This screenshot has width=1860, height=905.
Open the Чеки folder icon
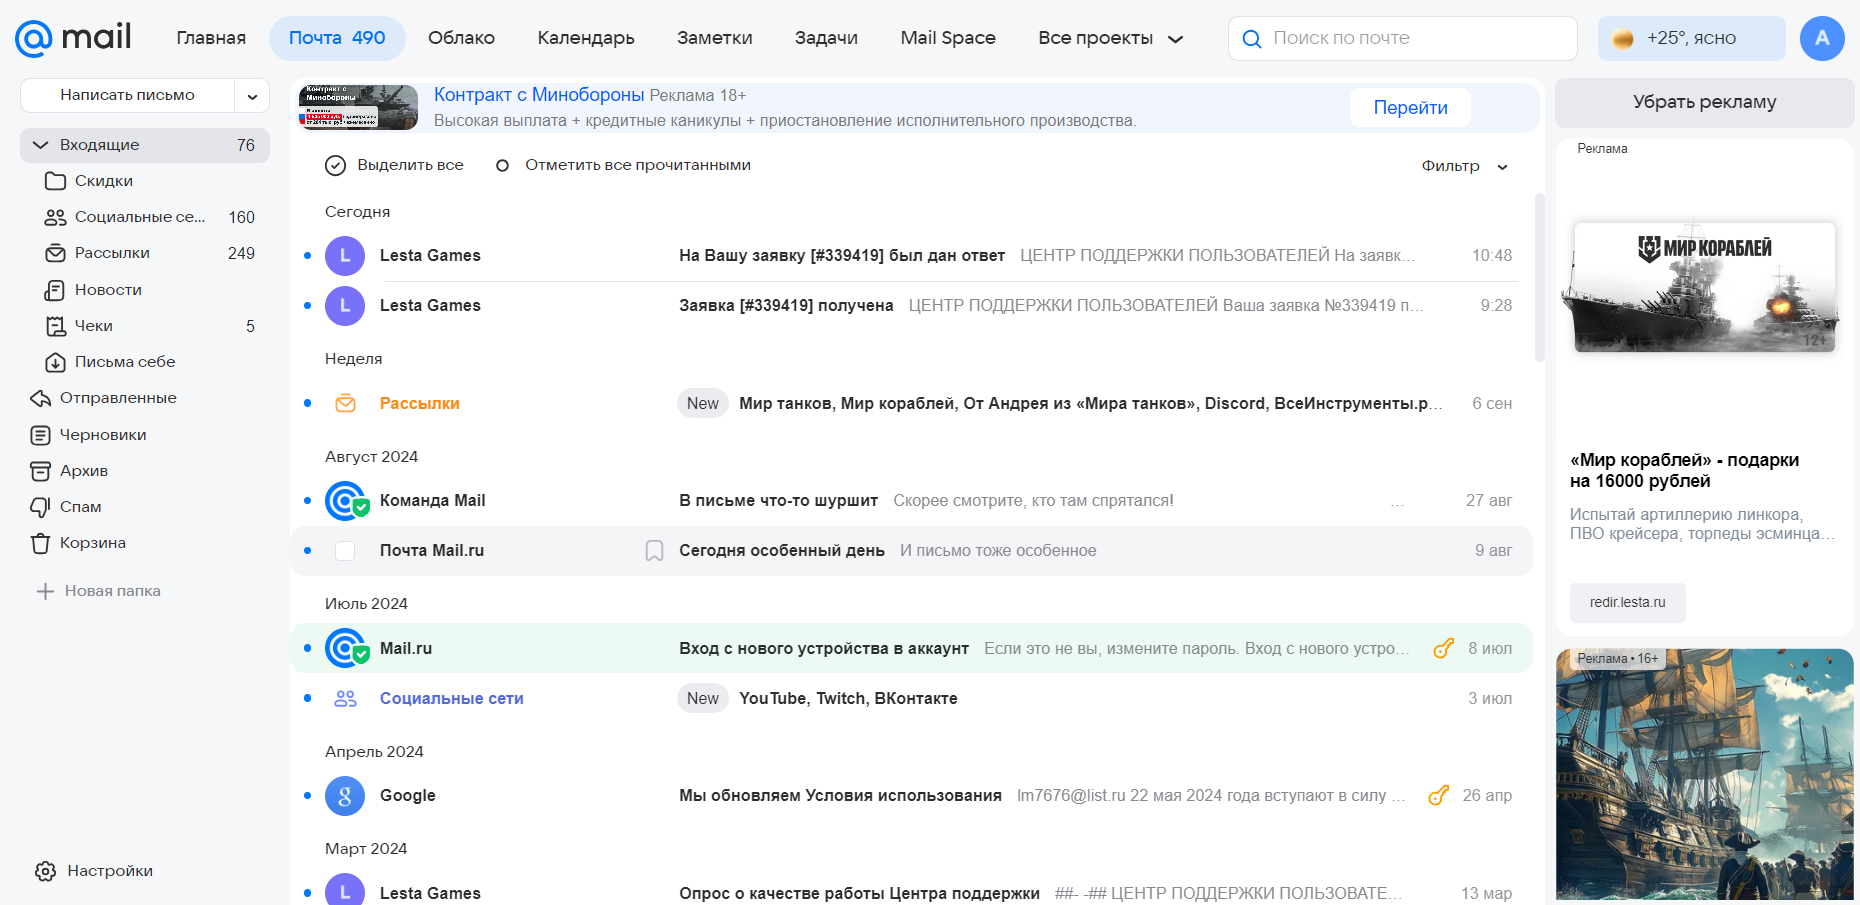click(55, 326)
